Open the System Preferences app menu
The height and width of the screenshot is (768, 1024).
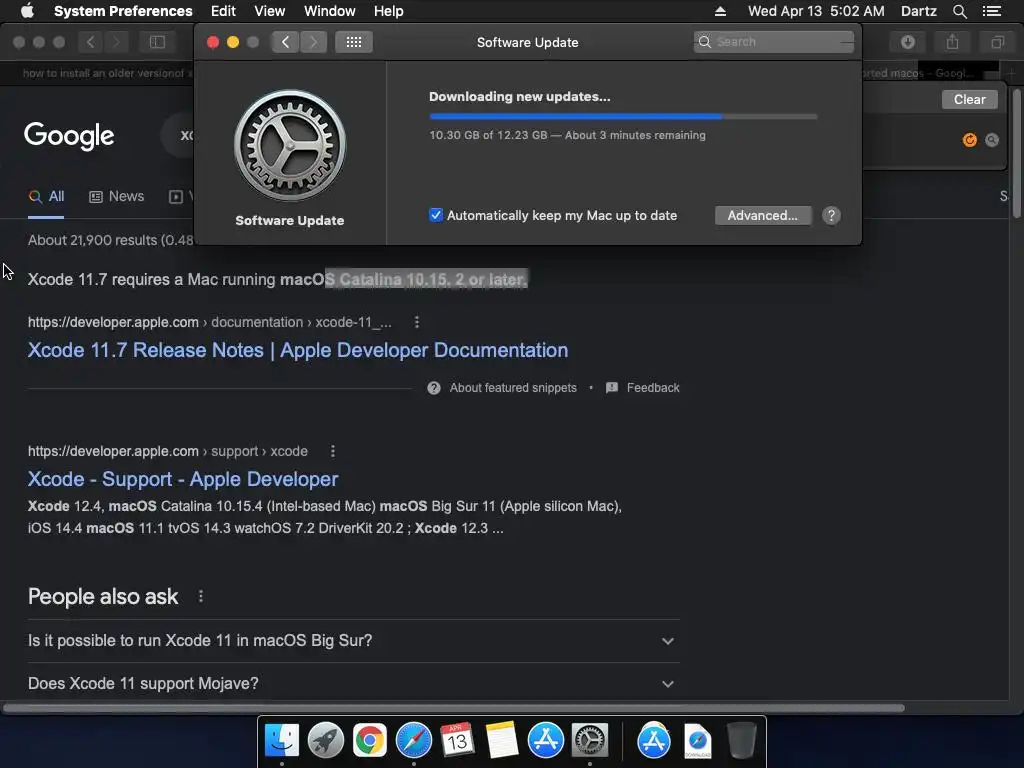(x=123, y=11)
